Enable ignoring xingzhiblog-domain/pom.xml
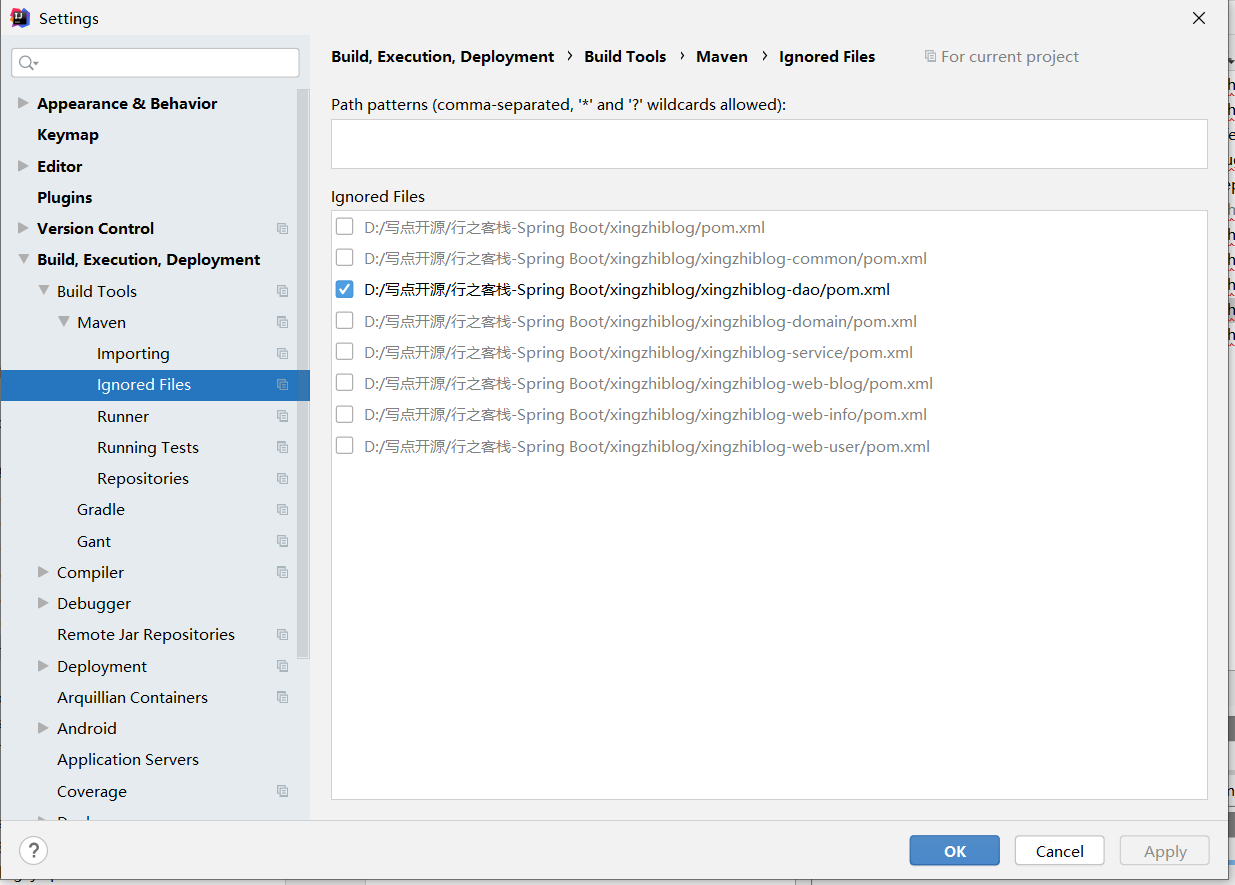 (344, 321)
